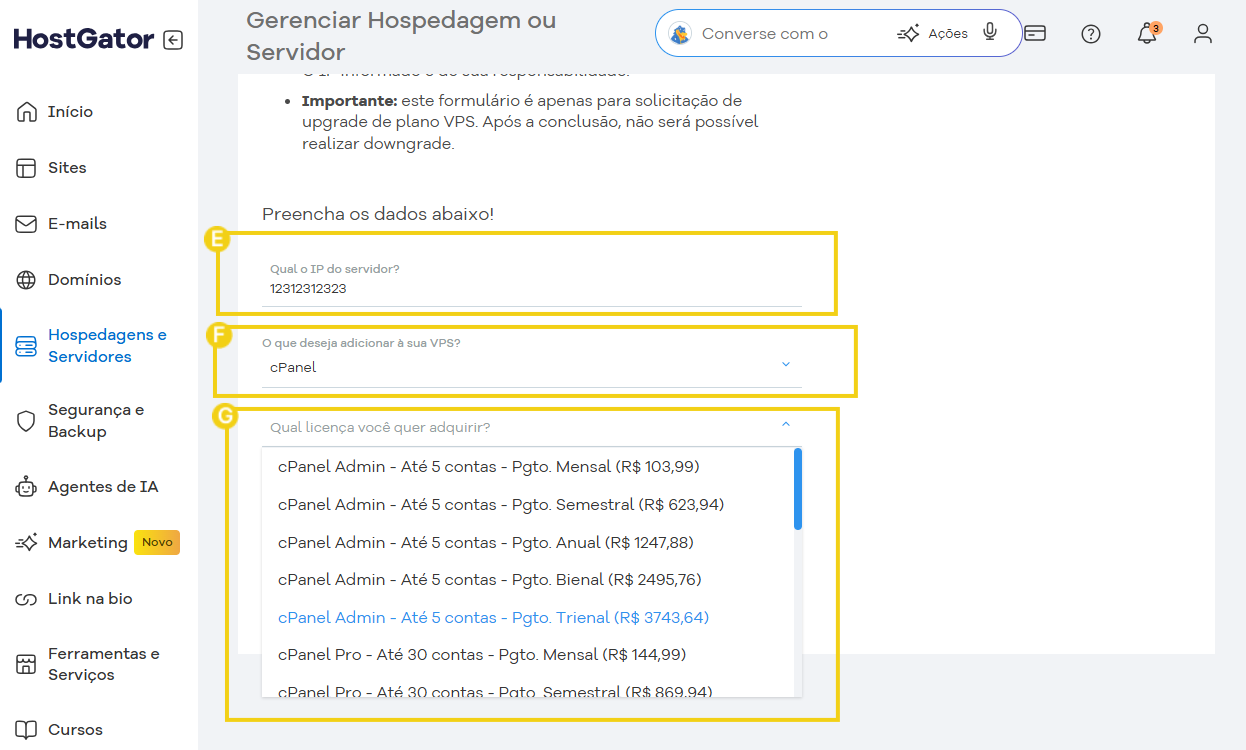Viewport: 1246px width, 750px height.
Task: Open Segurança e Backup section
Action: [x=95, y=421]
